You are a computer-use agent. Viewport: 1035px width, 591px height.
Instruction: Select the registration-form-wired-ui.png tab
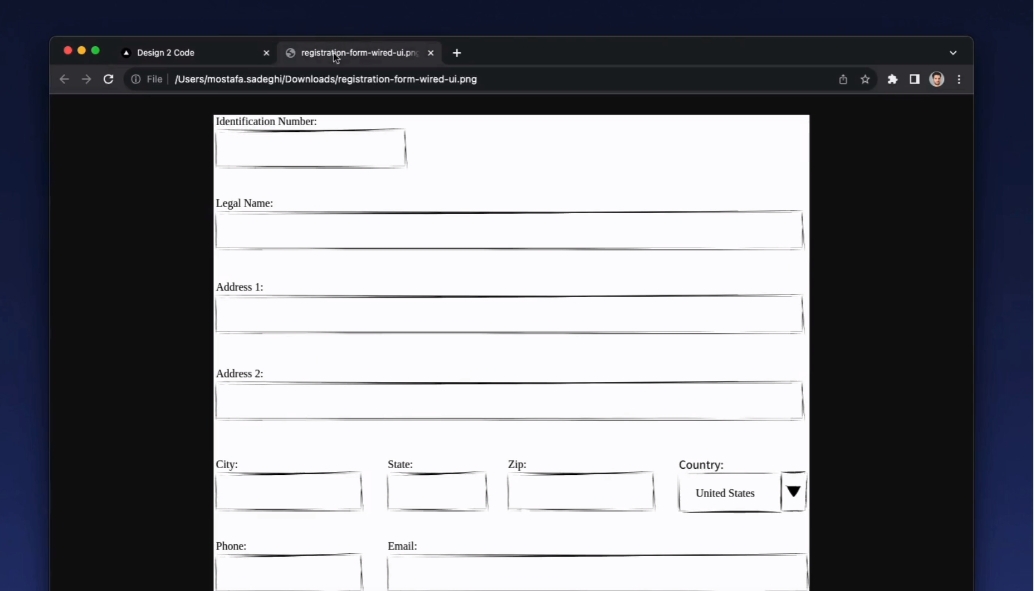pos(355,53)
